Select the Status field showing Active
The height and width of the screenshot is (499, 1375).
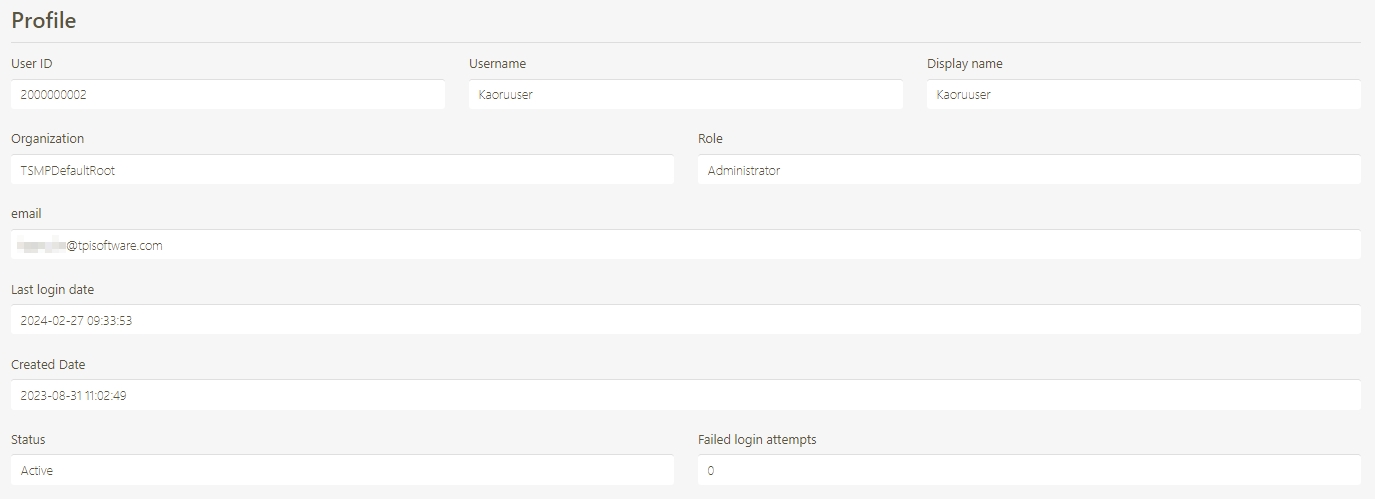click(342, 470)
